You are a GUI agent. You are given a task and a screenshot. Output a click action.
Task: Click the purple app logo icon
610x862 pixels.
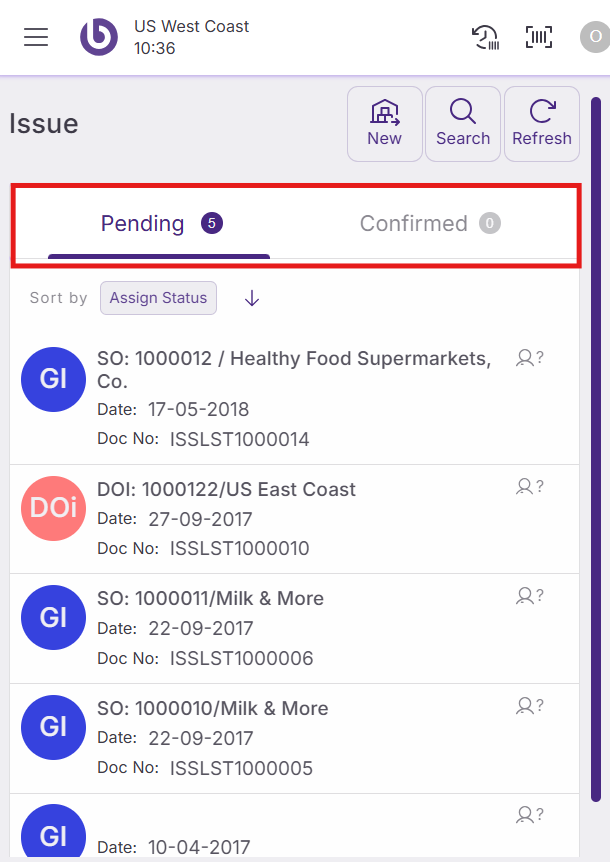99,37
